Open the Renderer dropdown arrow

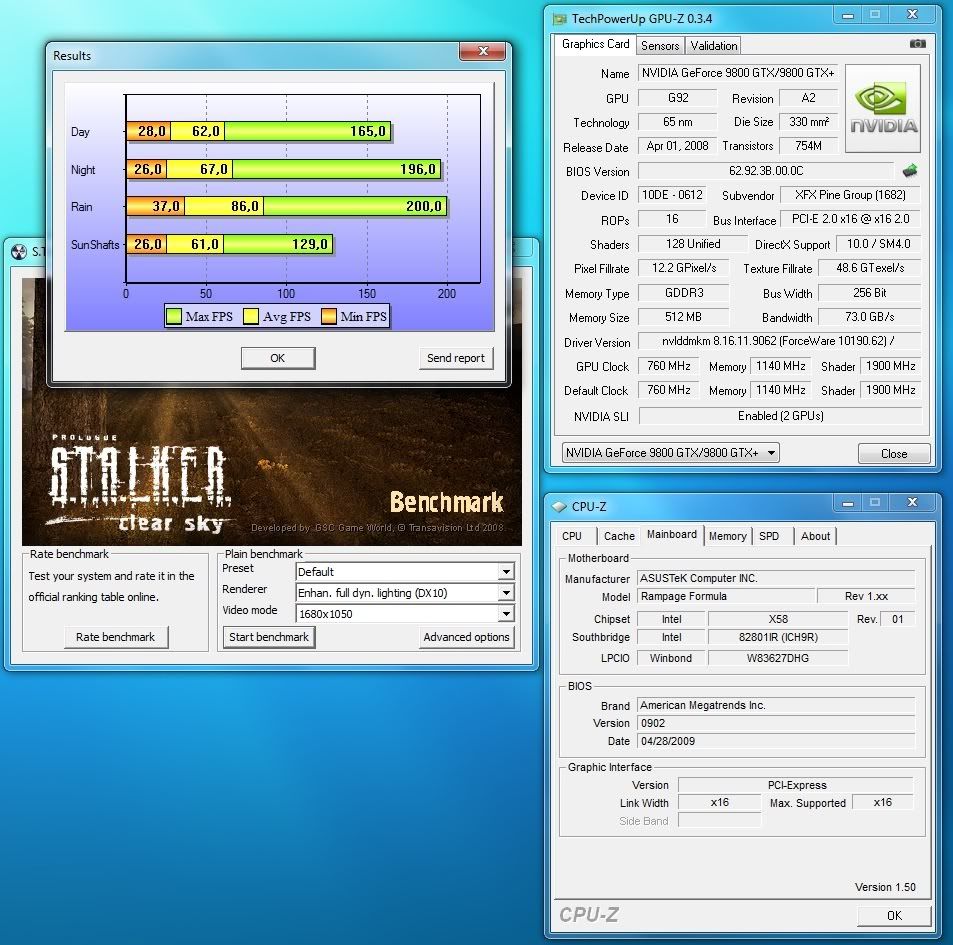click(x=506, y=593)
